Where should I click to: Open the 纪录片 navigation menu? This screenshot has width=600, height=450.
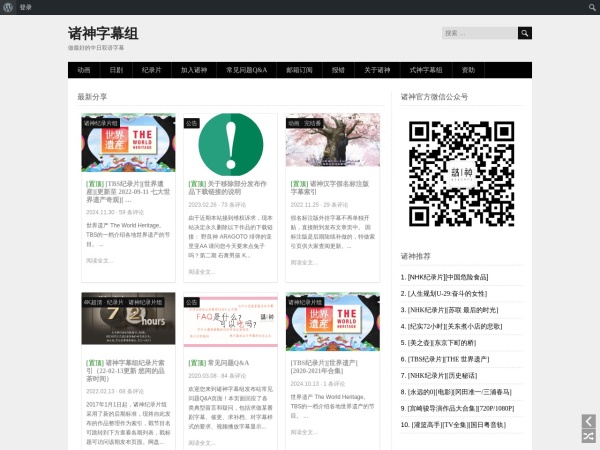click(x=151, y=70)
